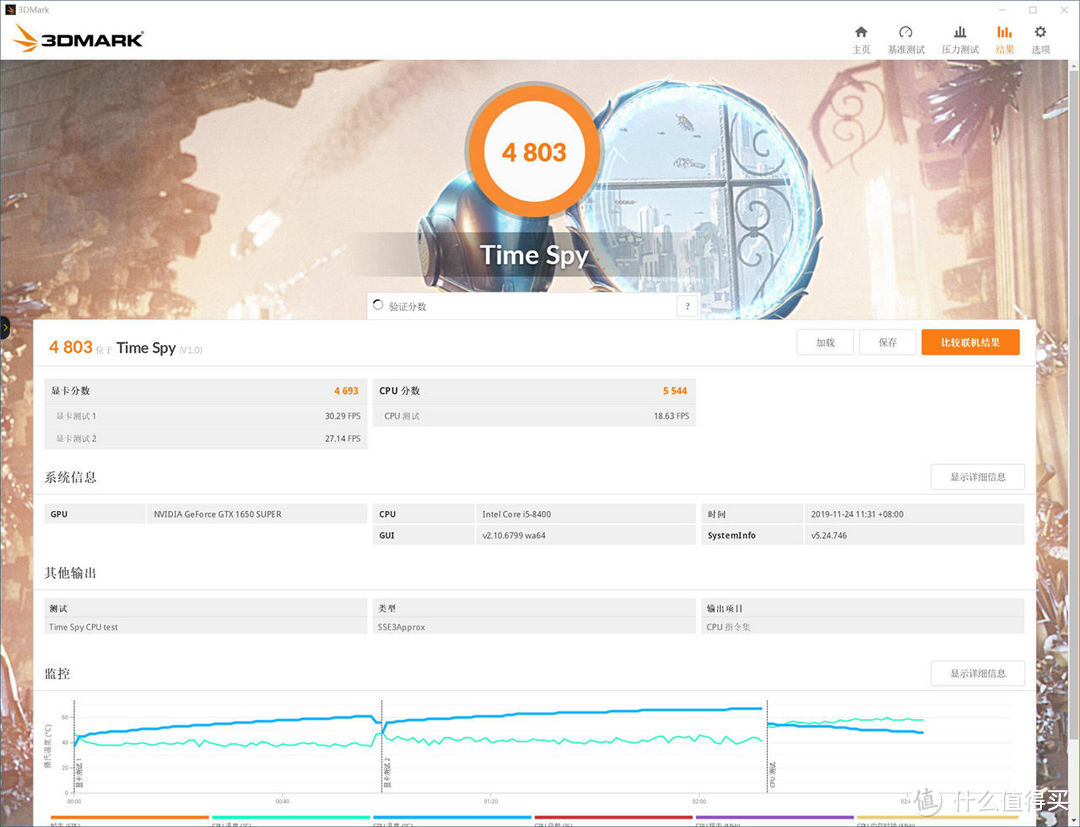1080x827 pixels.
Task: Click the 保存 save button
Action: [x=887, y=342]
